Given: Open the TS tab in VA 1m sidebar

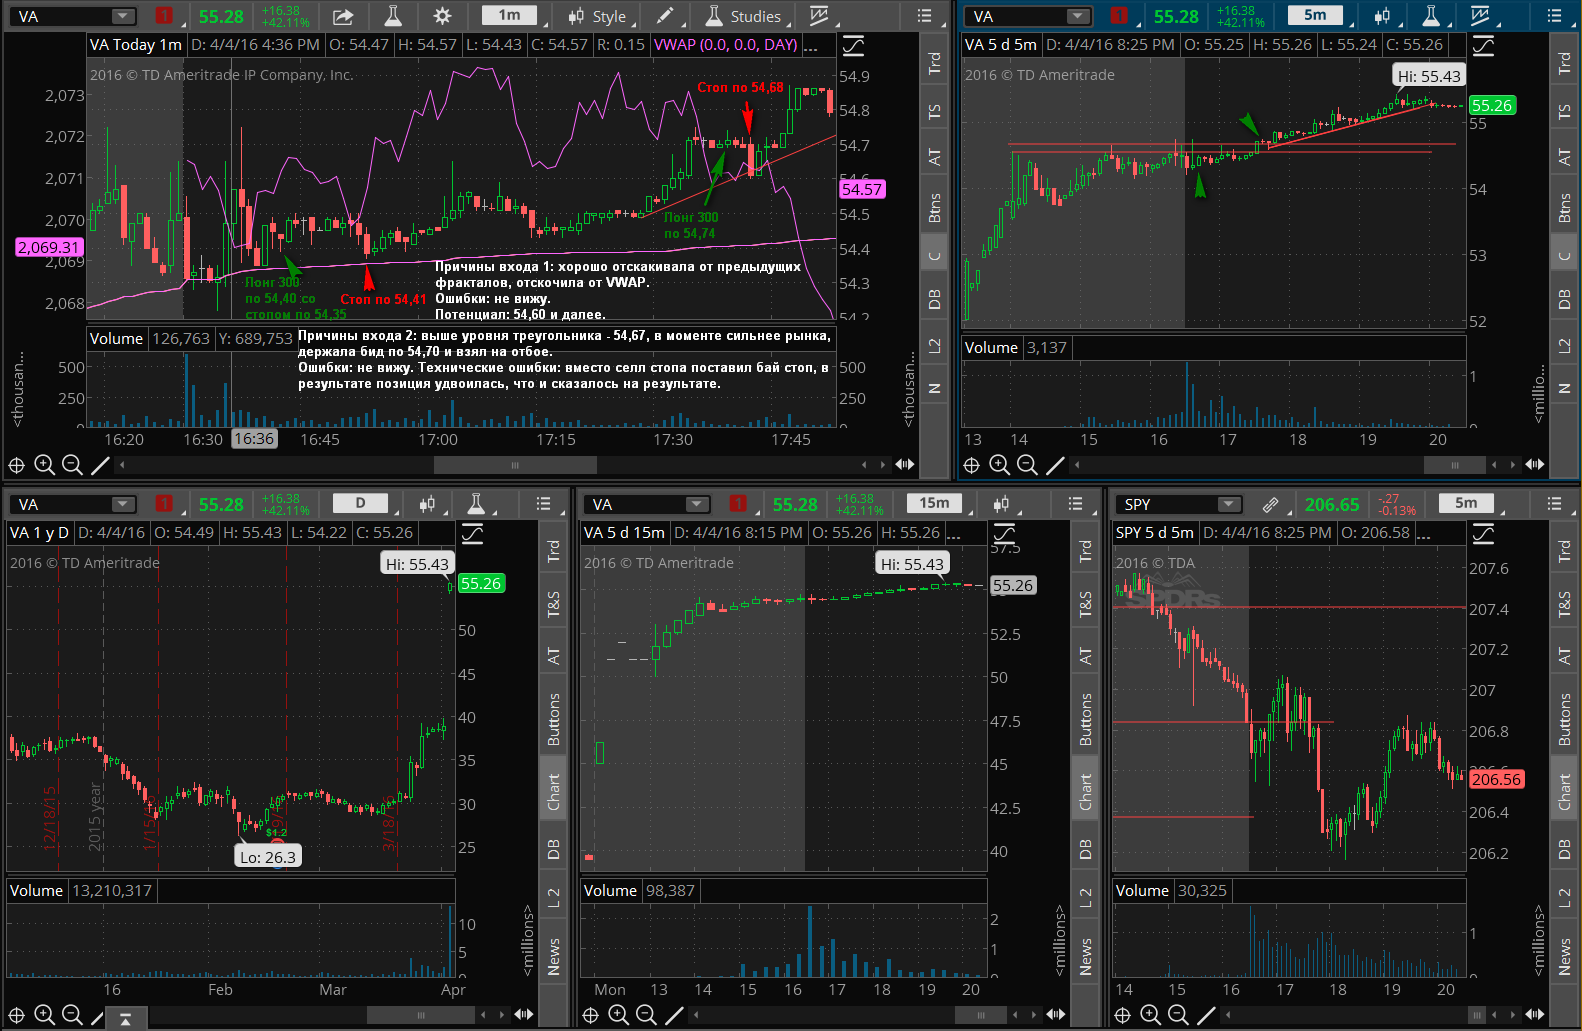Looking at the screenshot, I should tap(934, 112).
